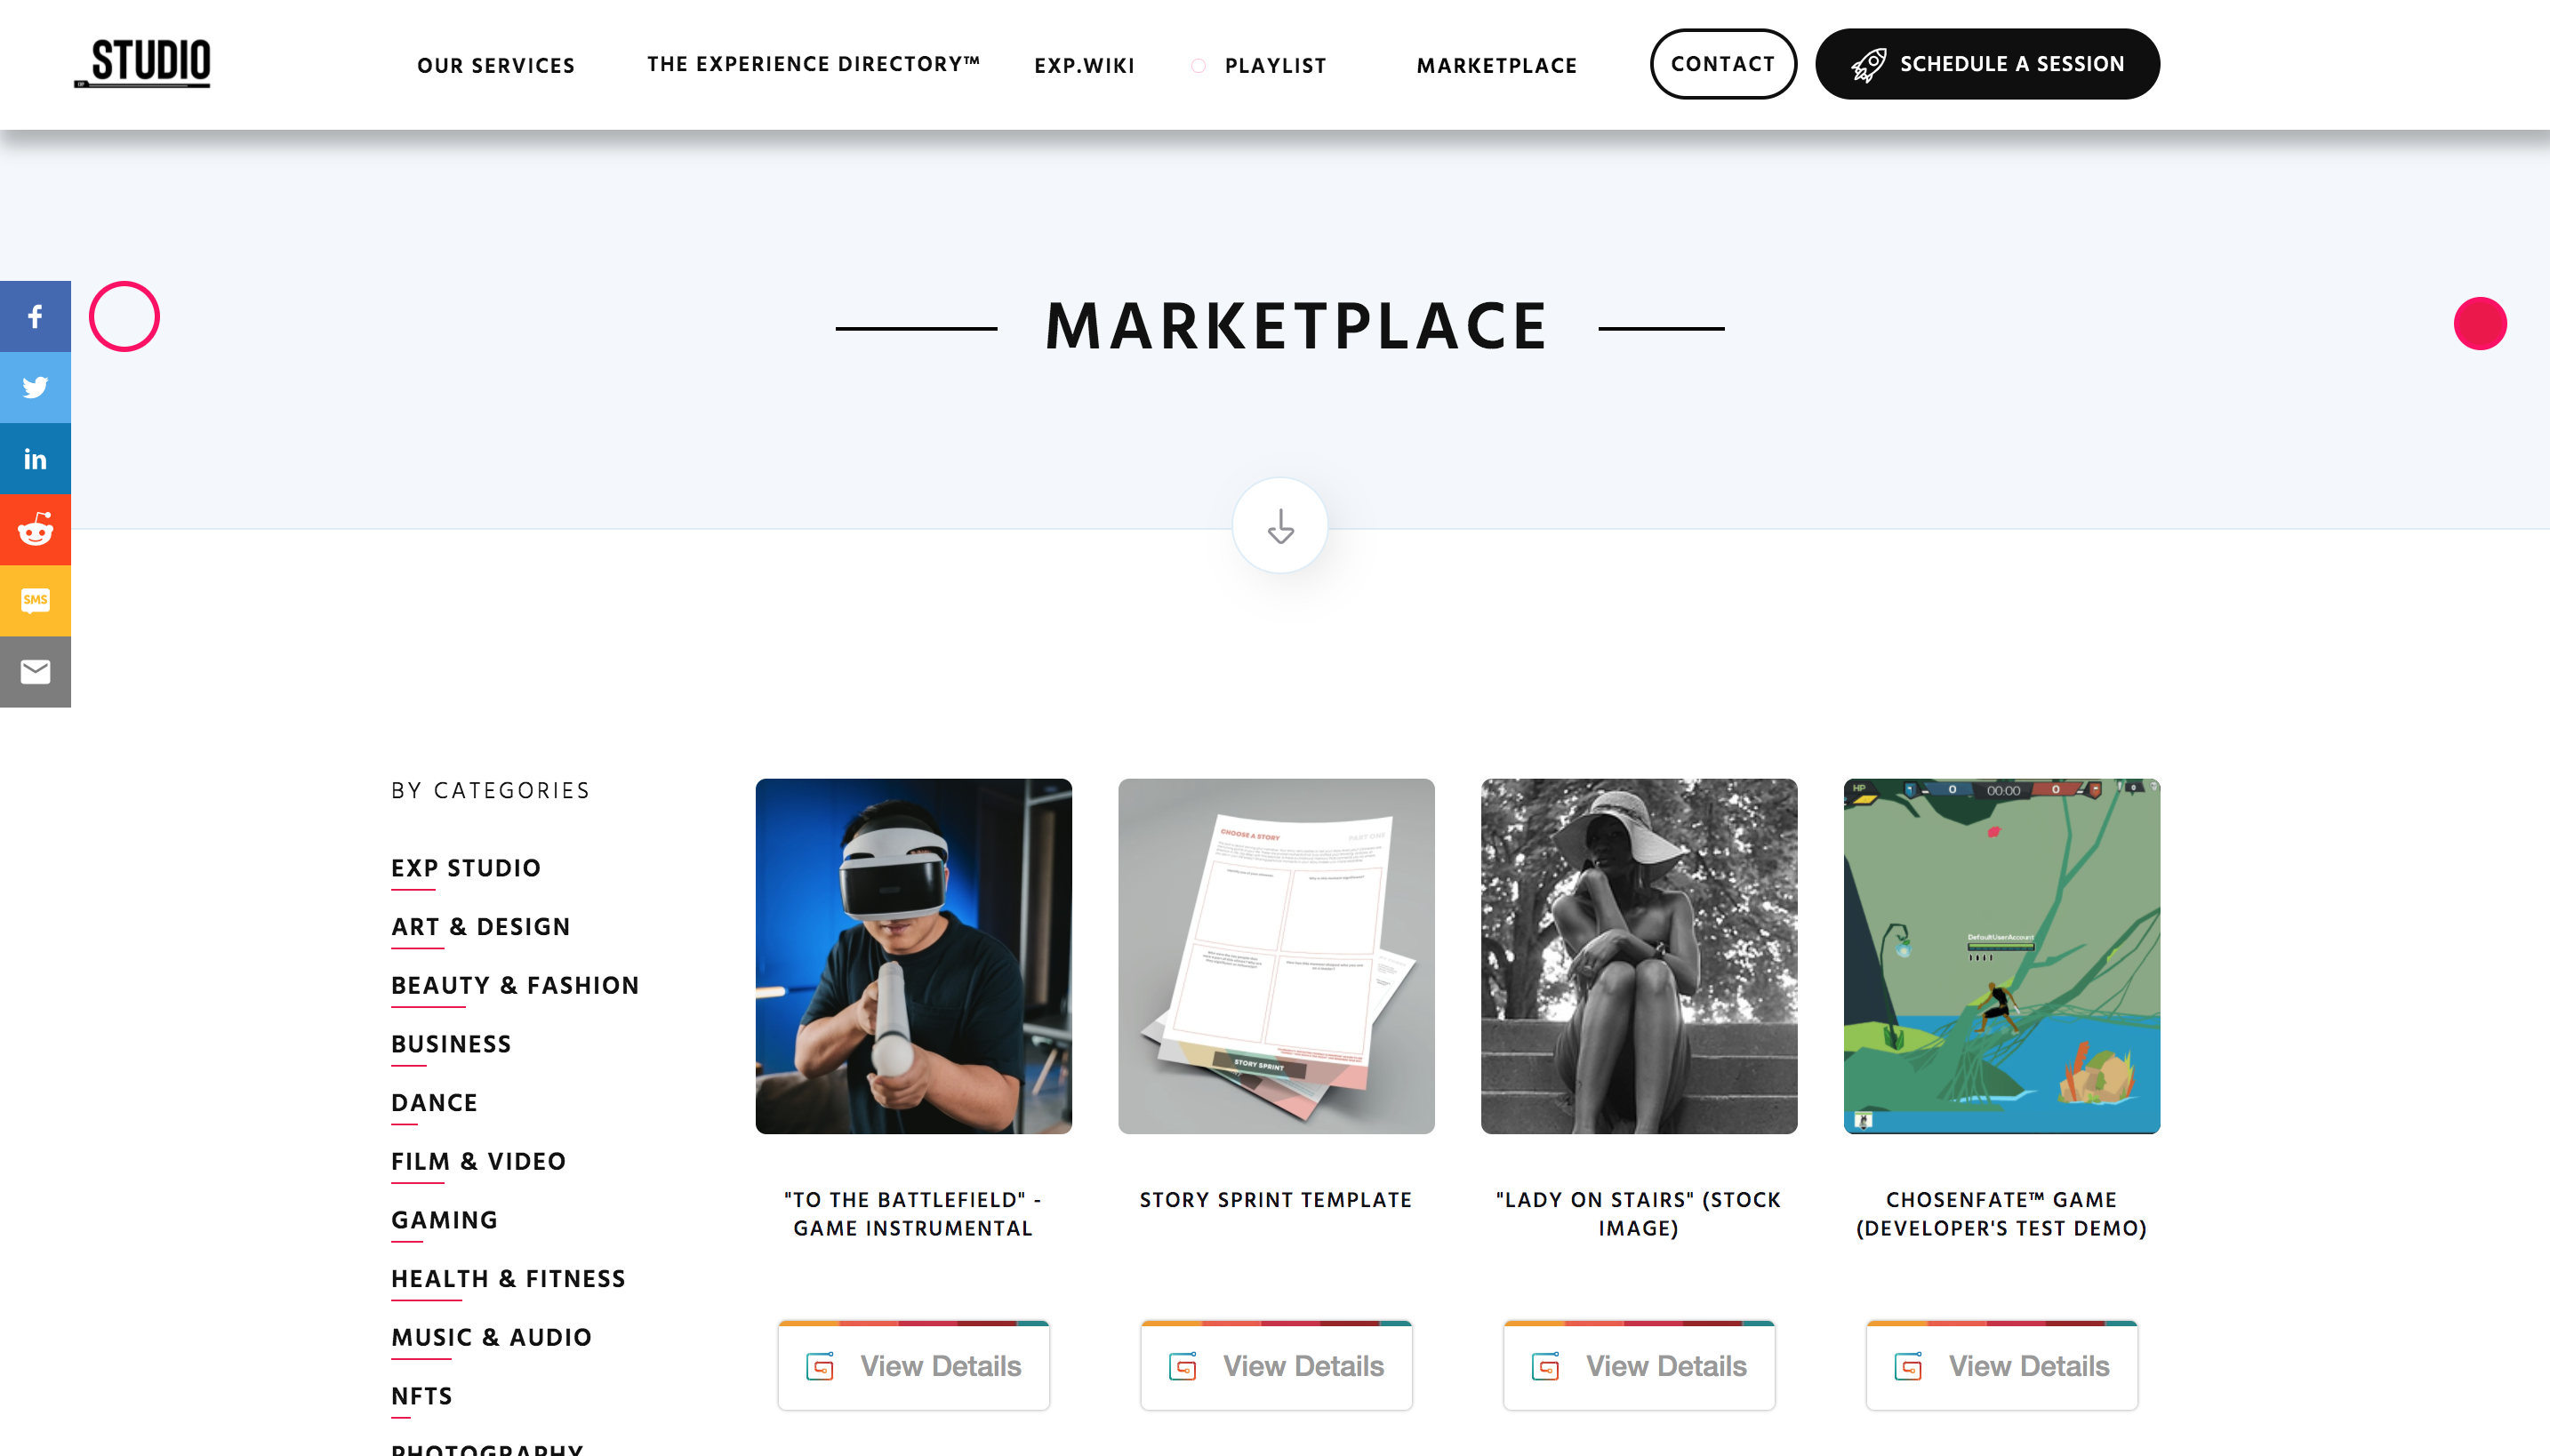Click the LinkedIn share icon
This screenshot has height=1456, width=2550.
click(x=35, y=458)
